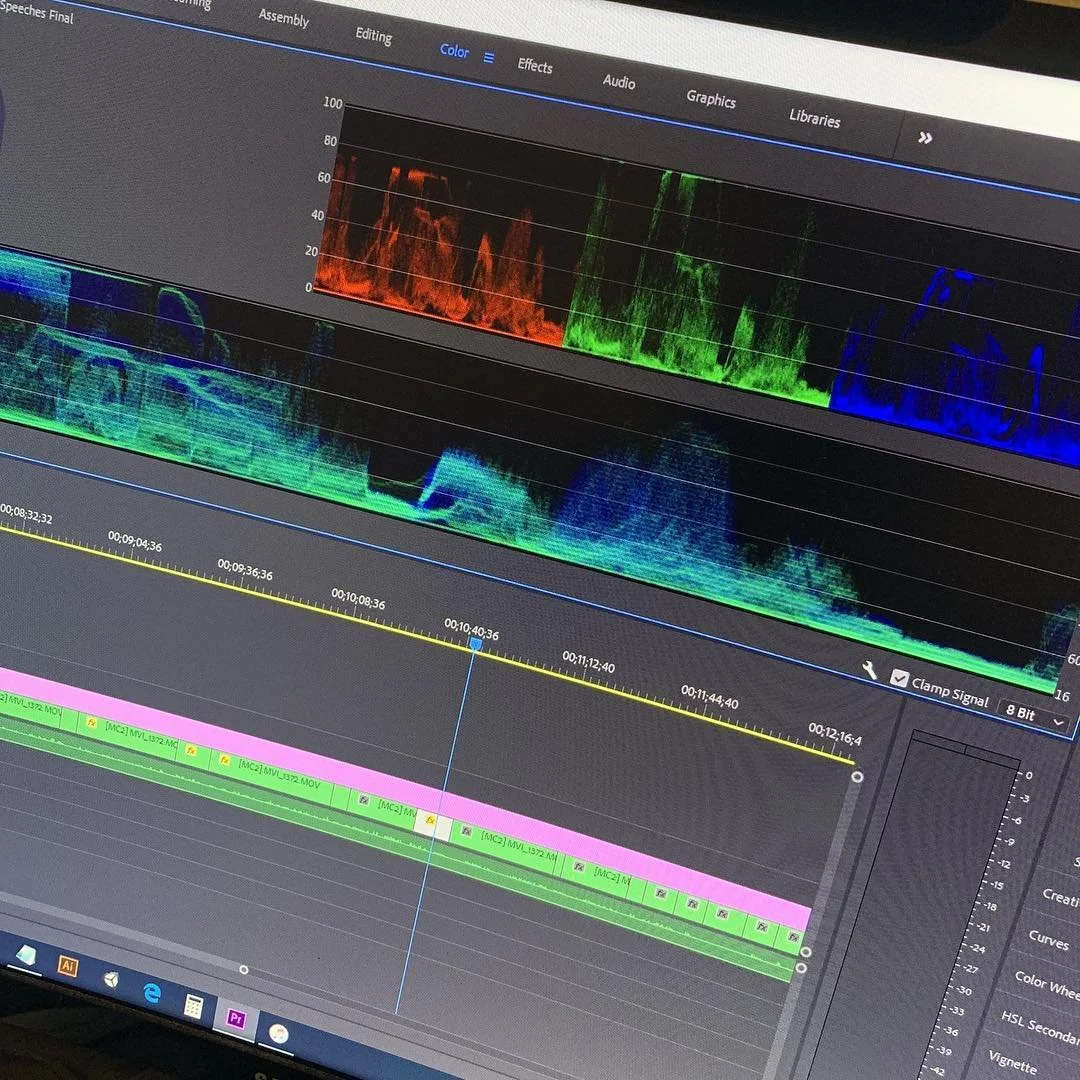Select the white highlighted clip under playhead
The image size is (1080, 1080).
pyautogui.click(x=433, y=826)
